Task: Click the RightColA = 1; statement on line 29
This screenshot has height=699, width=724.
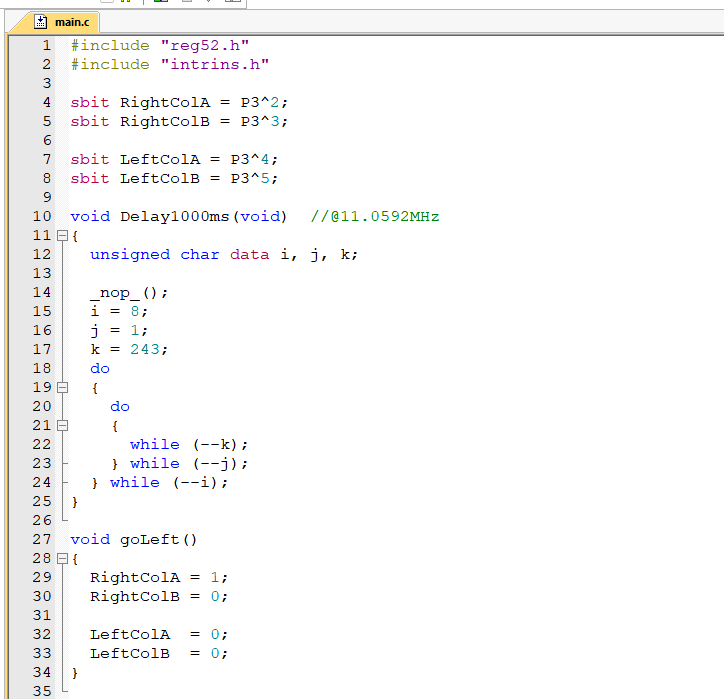Action: tap(159, 577)
